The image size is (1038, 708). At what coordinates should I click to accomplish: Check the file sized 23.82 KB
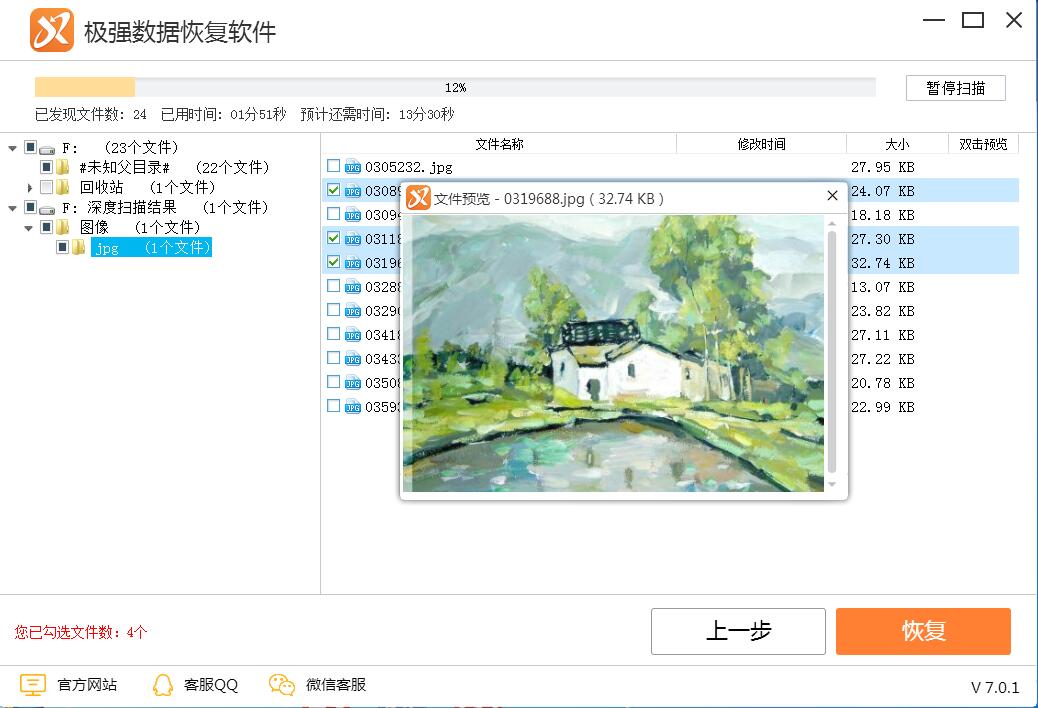334,310
